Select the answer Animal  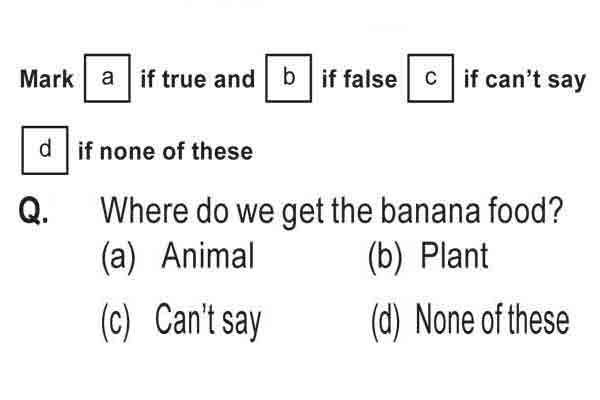pos(208,255)
